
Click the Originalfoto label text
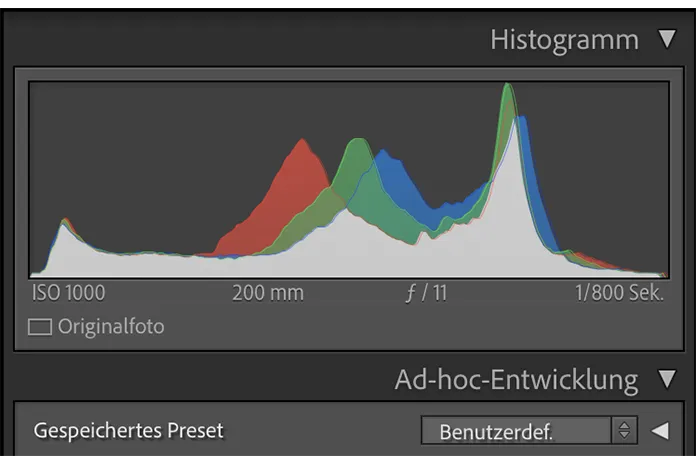tap(110, 327)
